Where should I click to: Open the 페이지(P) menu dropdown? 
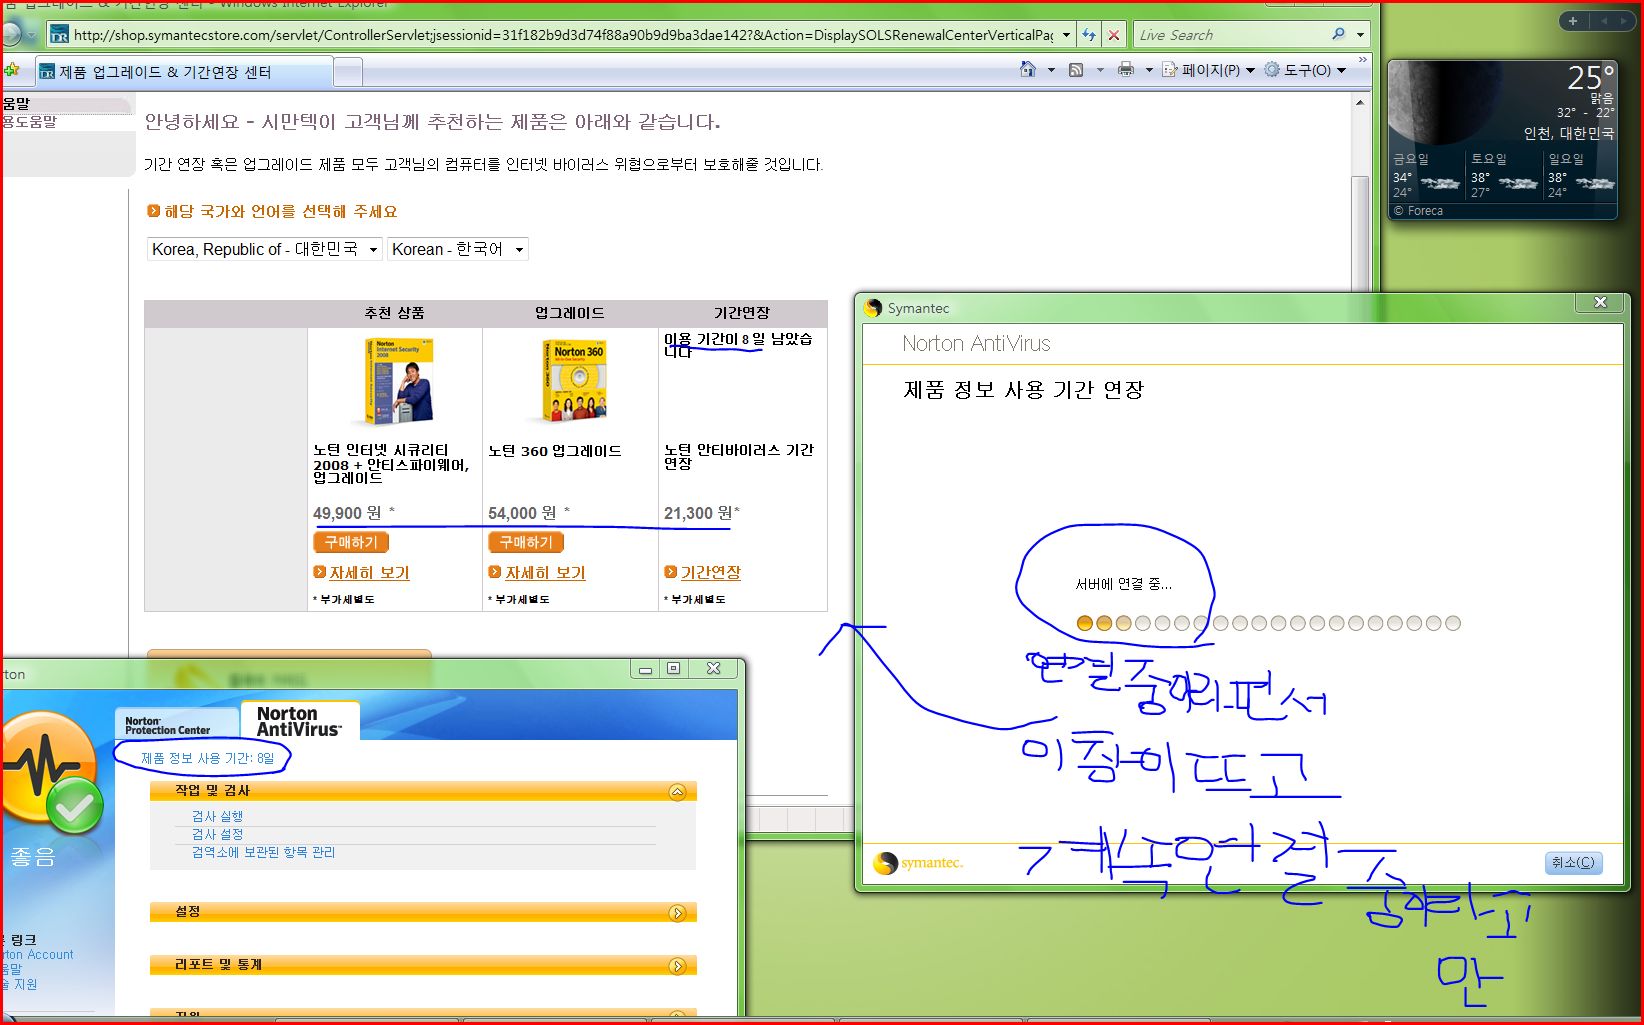point(1250,70)
